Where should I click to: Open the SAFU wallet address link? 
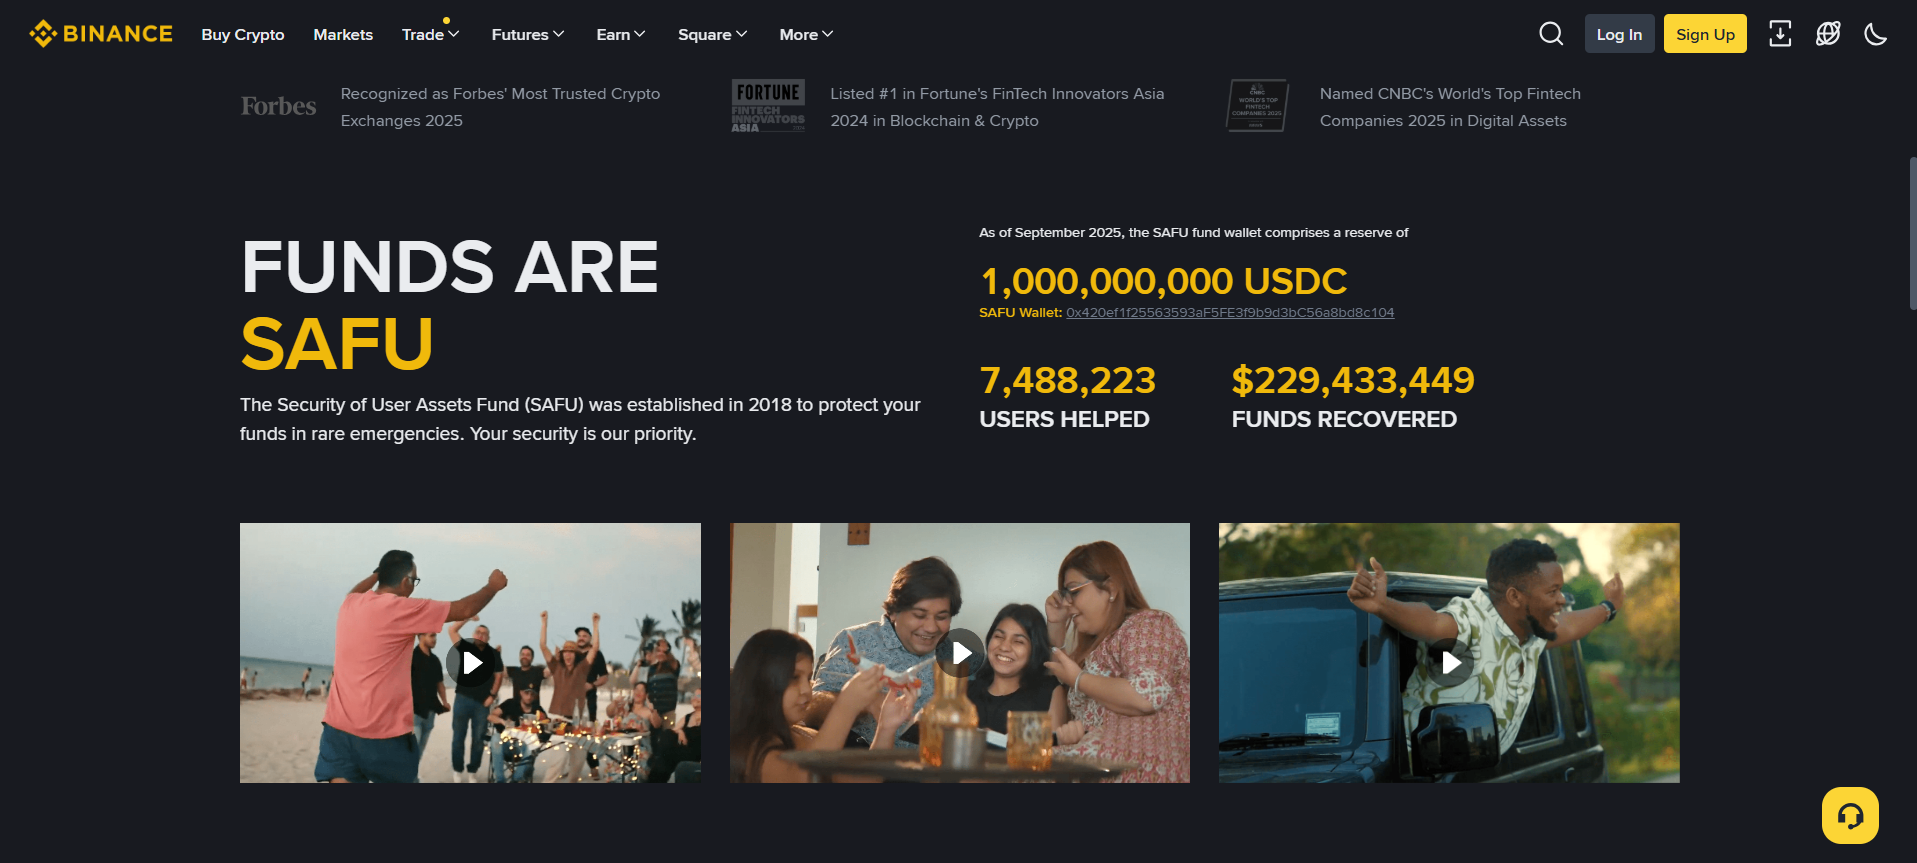pos(1229,313)
